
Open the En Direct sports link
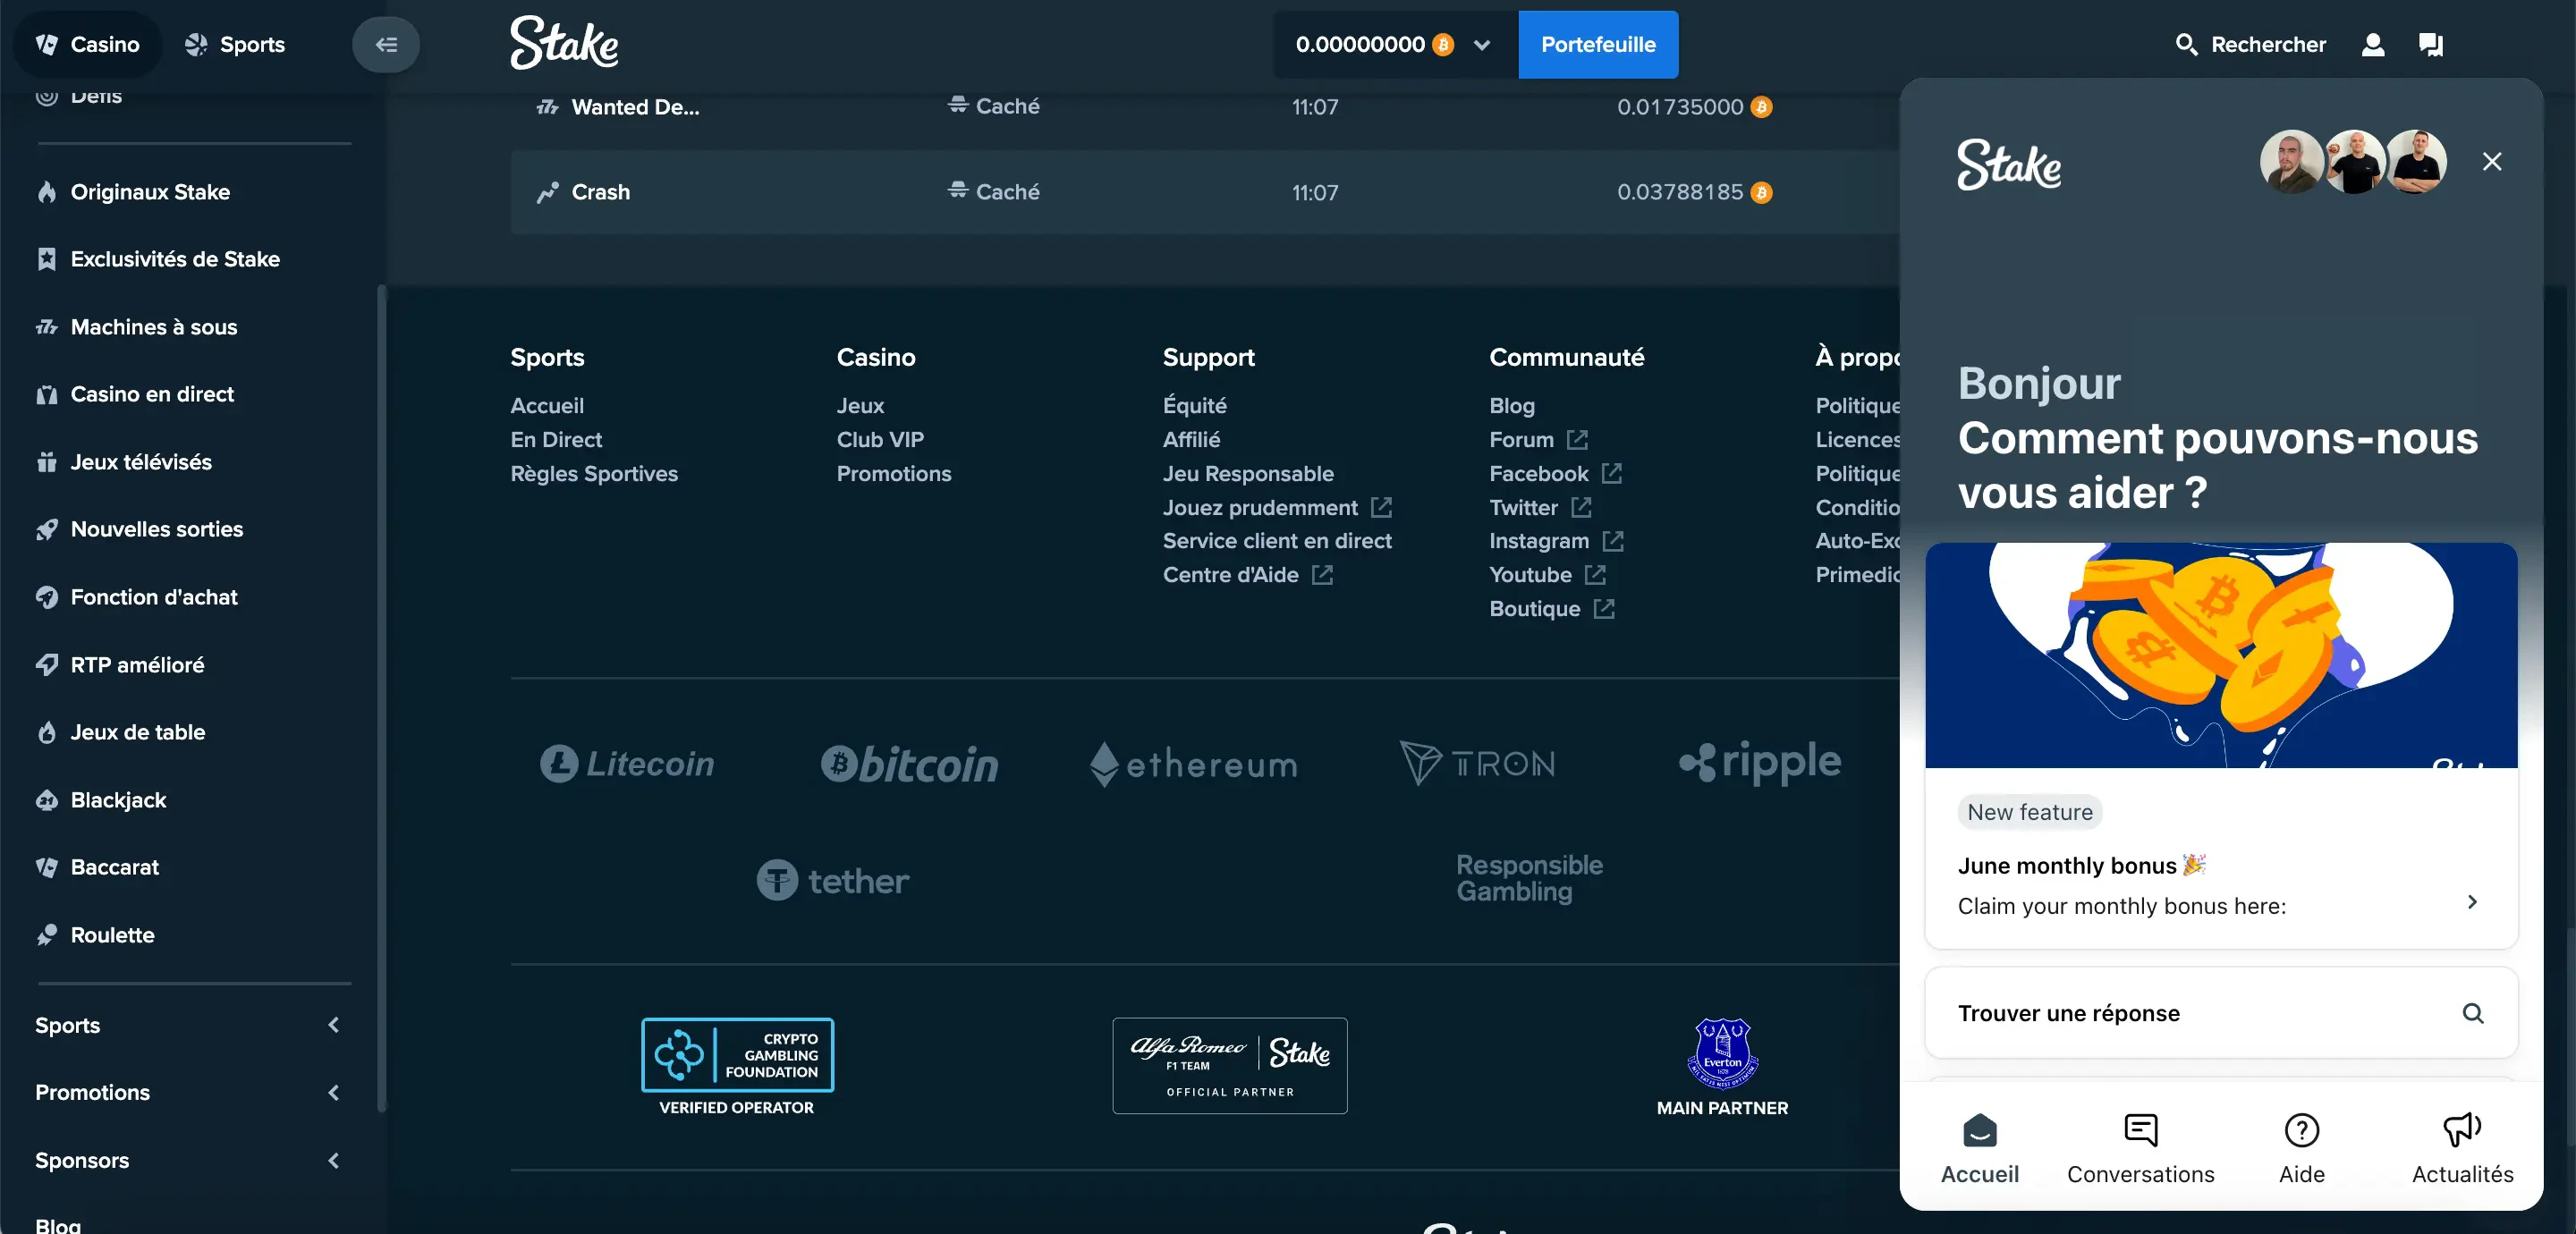point(556,439)
